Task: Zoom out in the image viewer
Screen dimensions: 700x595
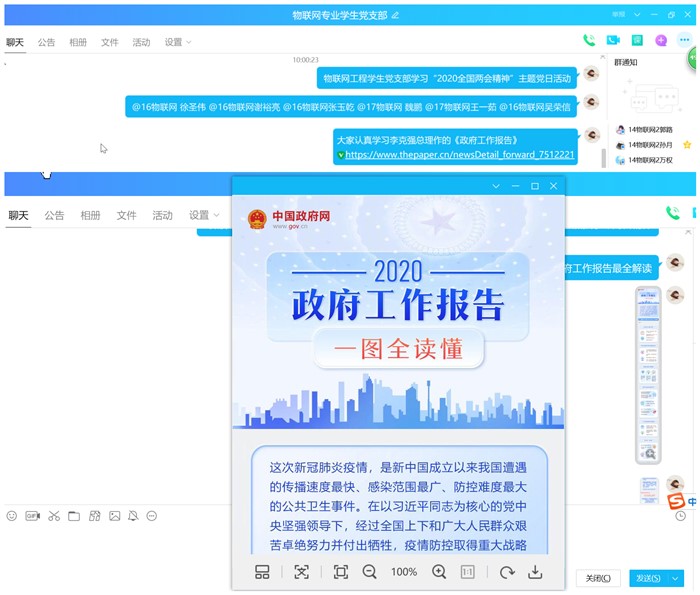Action: coord(369,572)
